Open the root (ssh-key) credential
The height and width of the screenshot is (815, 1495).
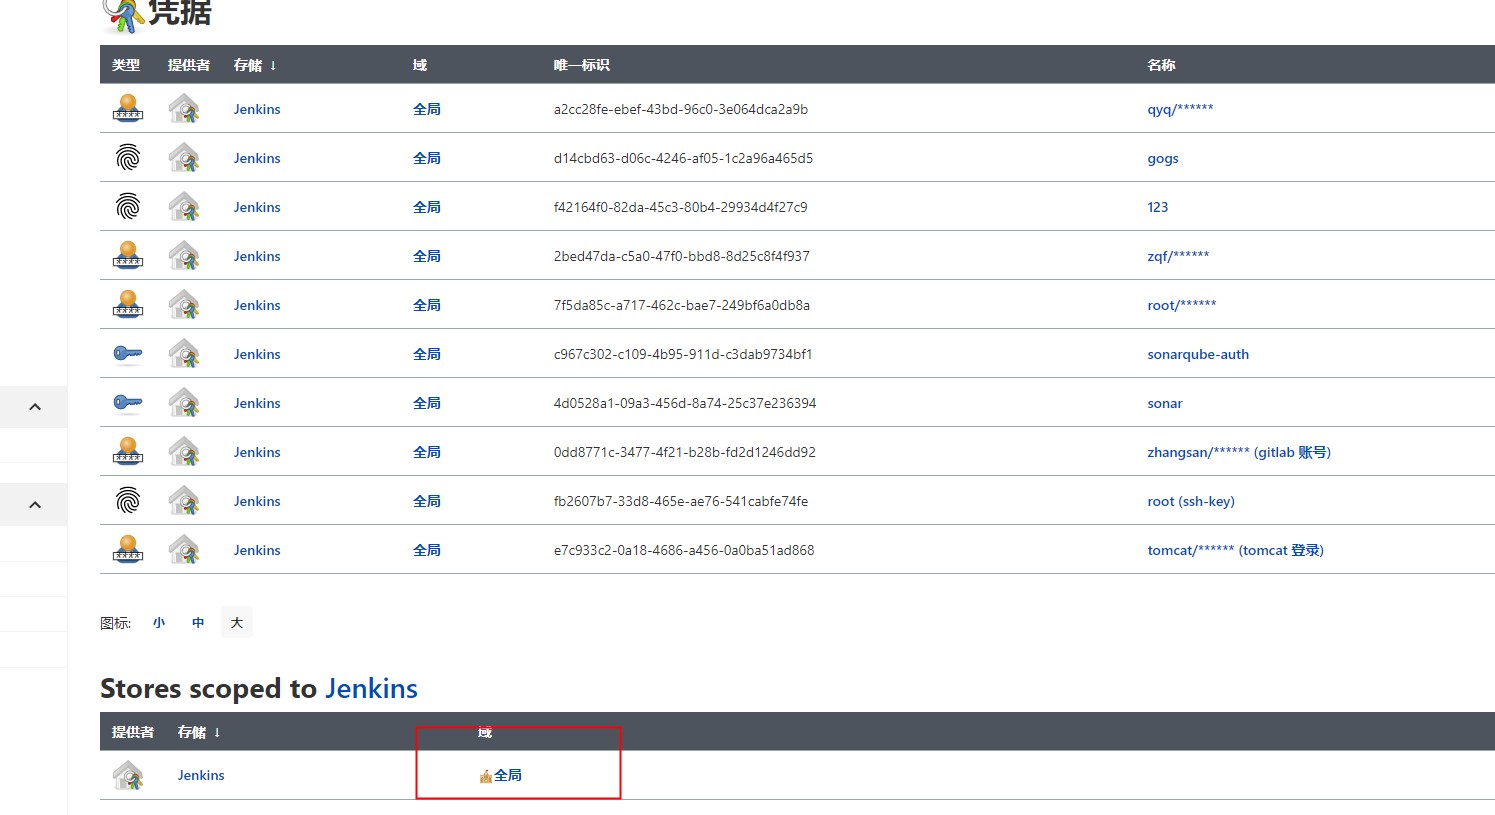(x=1191, y=501)
